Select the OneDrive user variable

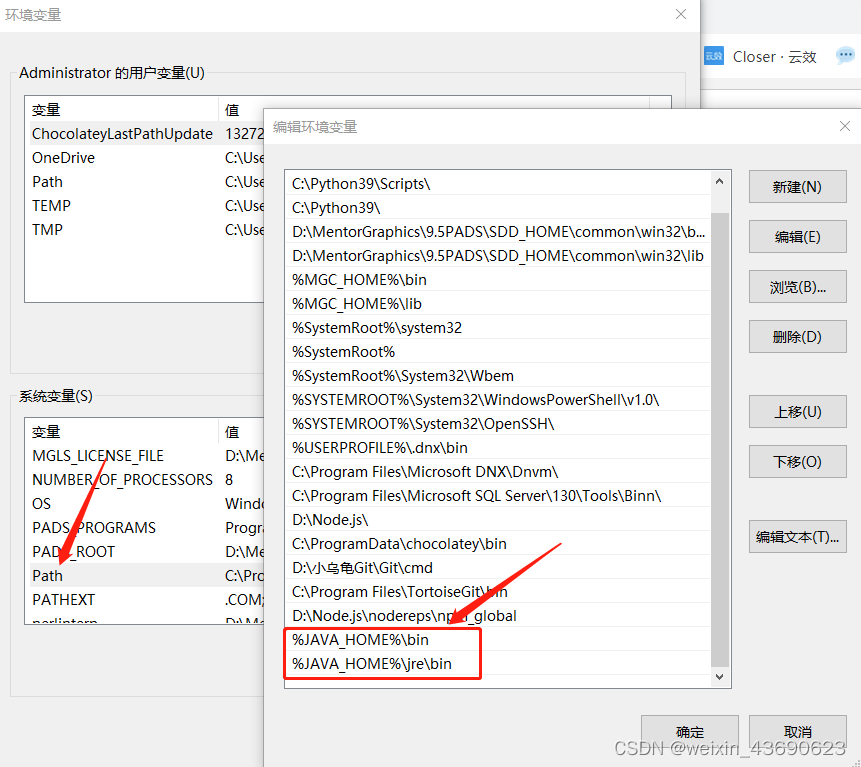coord(147,158)
